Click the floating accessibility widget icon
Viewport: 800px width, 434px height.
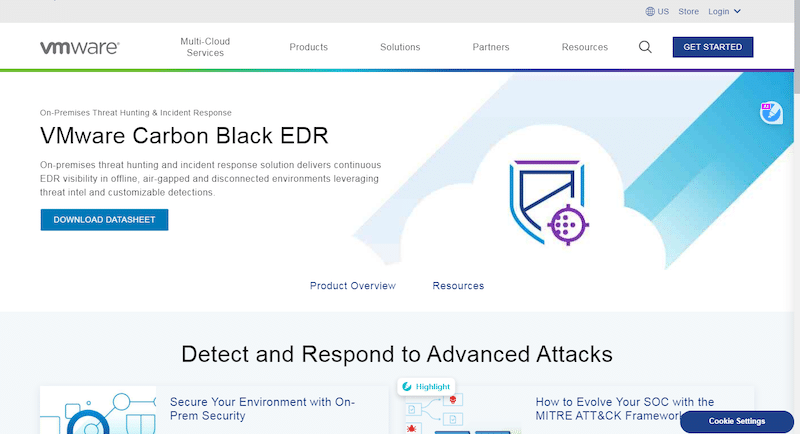coord(771,112)
